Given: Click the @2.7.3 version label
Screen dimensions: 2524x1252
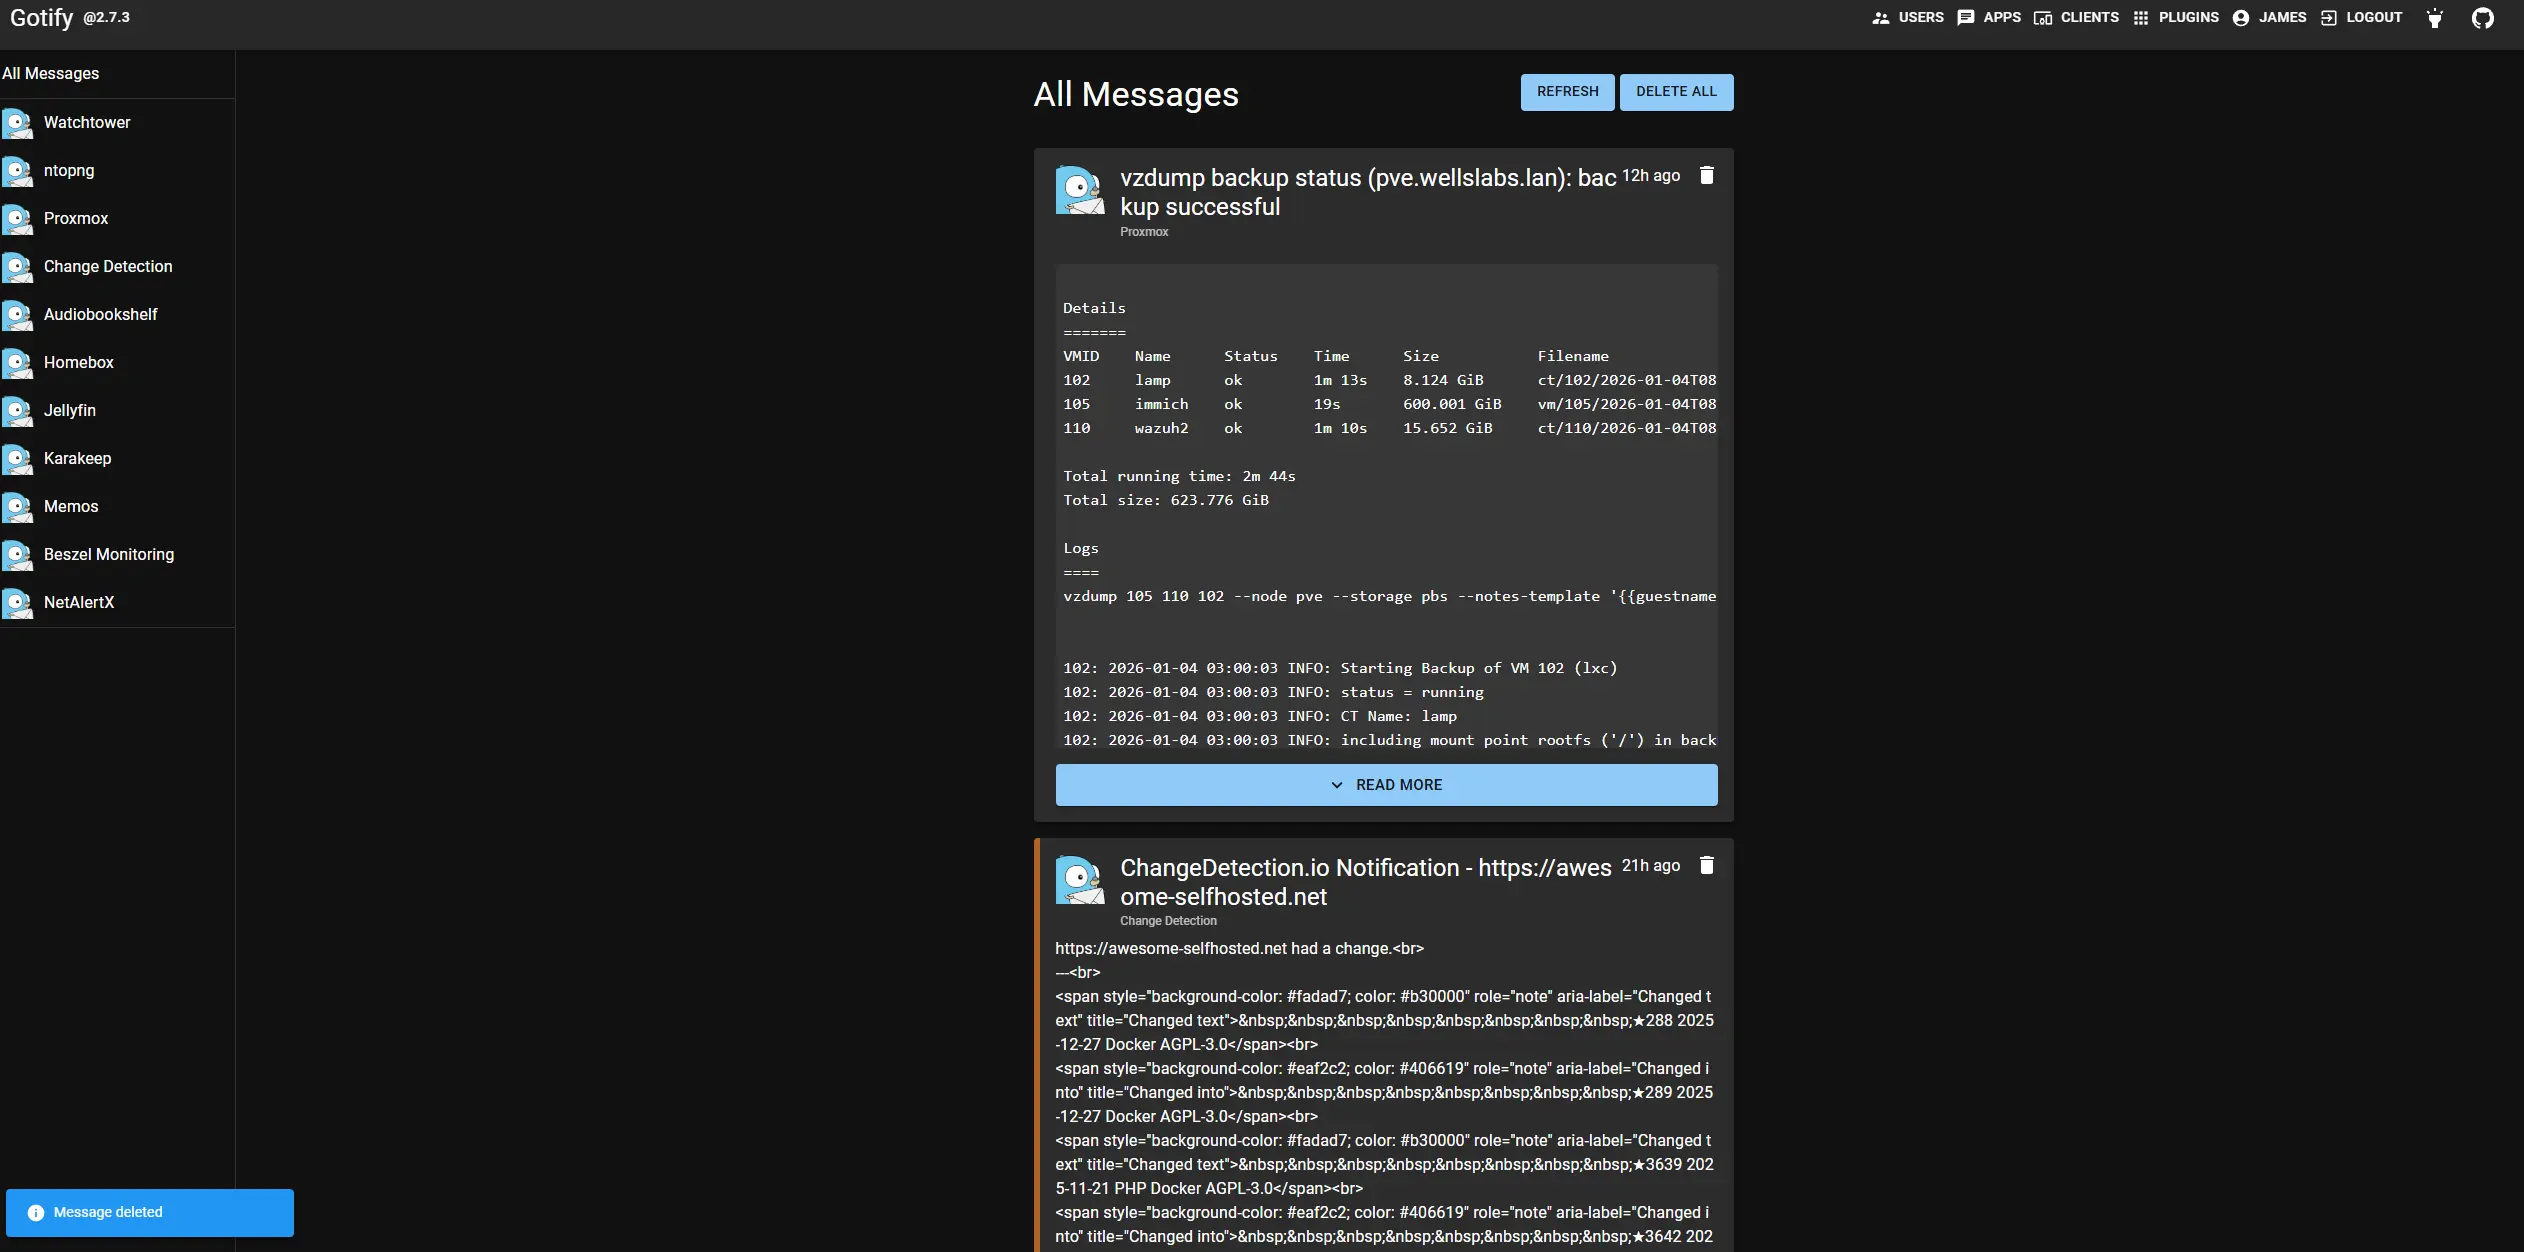Looking at the screenshot, I should [107, 18].
